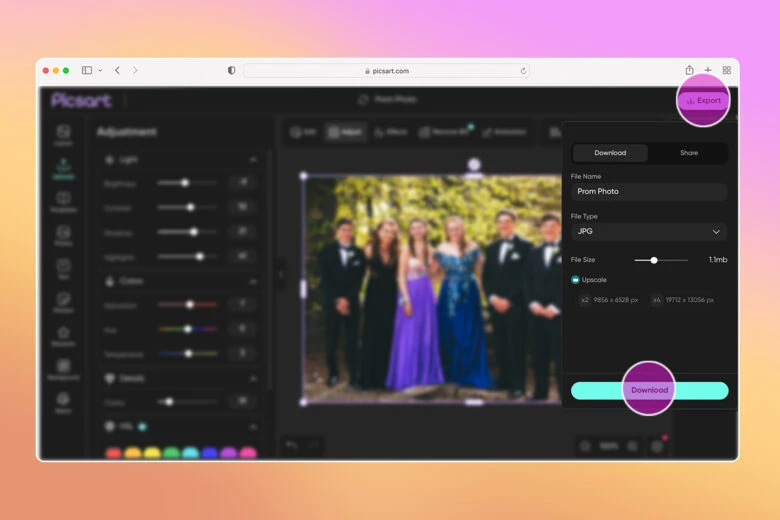
Task: Click the Picsart logo
Action: coord(81,101)
